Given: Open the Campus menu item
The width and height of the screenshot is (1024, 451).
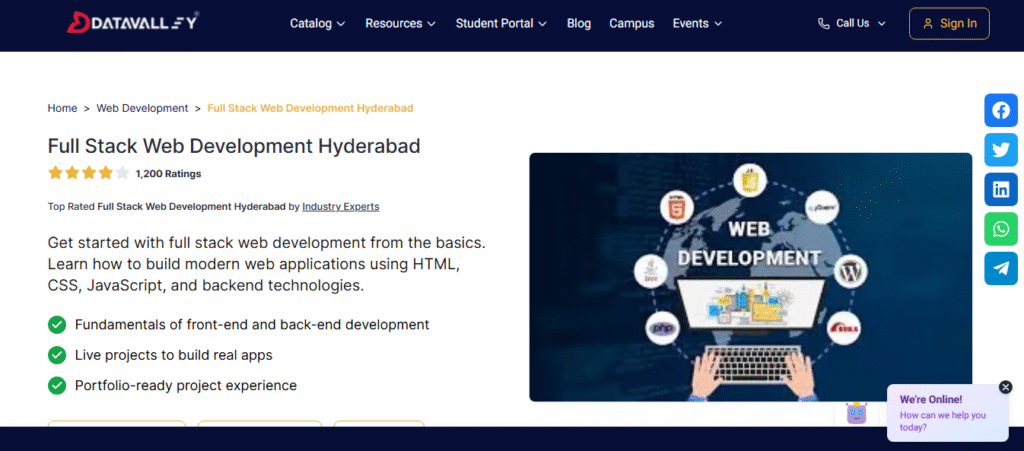Looking at the screenshot, I should pos(631,23).
